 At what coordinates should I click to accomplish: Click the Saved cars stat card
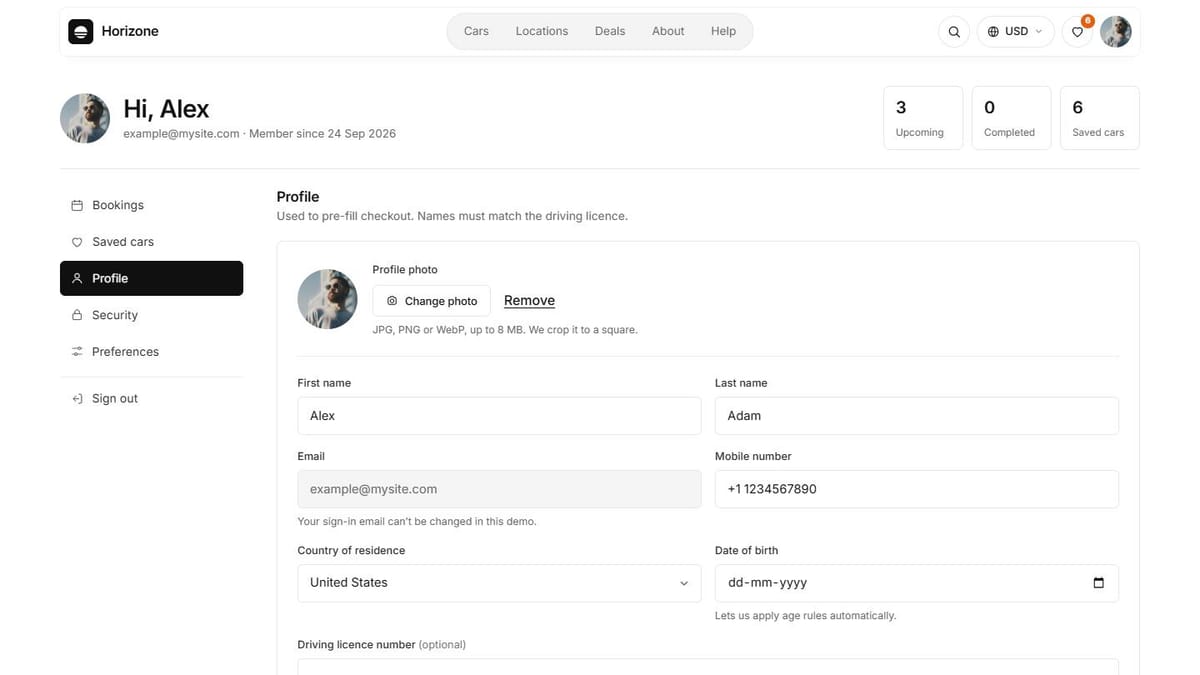tap(1099, 118)
